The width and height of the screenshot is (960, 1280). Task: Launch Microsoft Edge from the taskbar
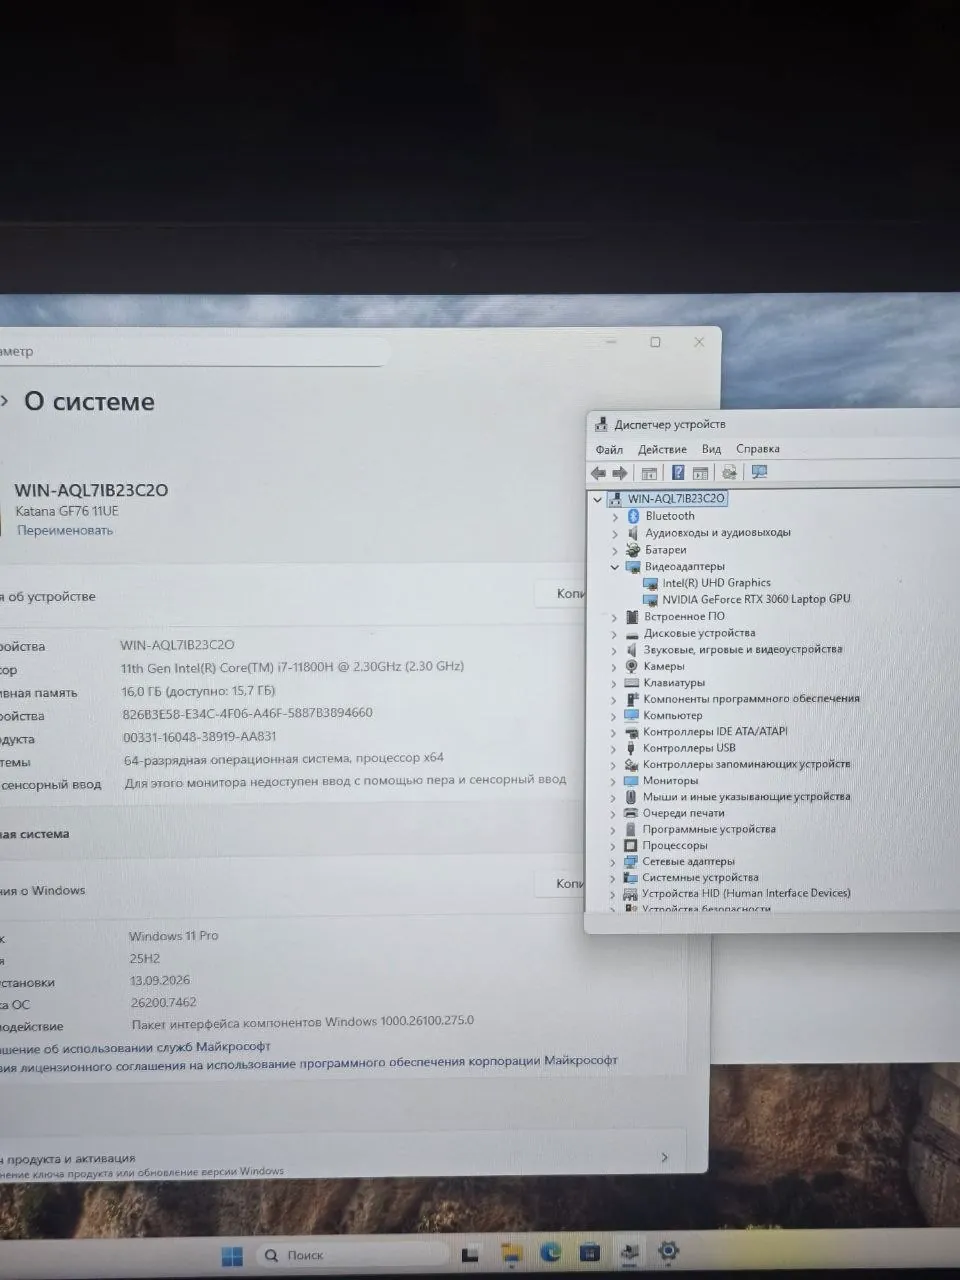click(550, 1252)
